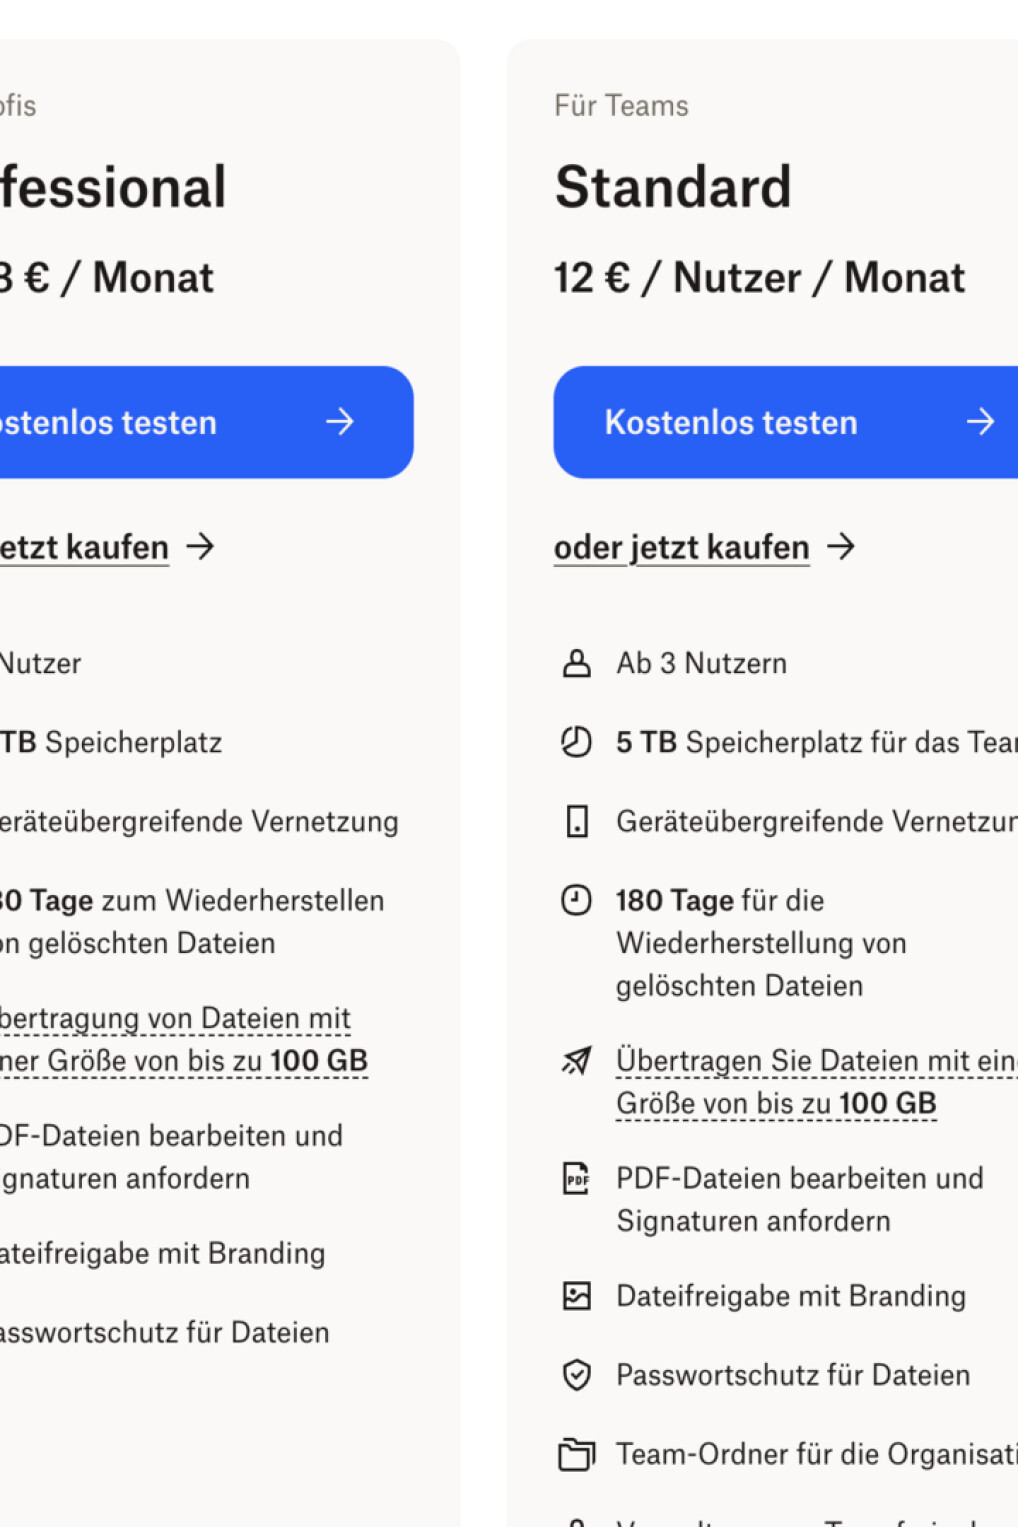Click the folder icon beside 'Team-Ordner für die Organisation'
The height and width of the screenshot is (1527, 1018).
point(576,1454)
